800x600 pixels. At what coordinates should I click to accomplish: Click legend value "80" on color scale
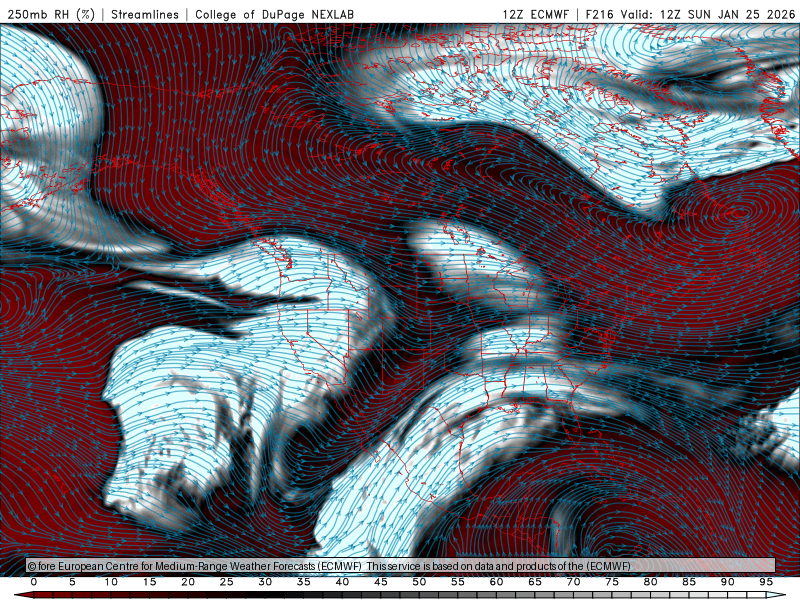pyautogui.click(x=651, y=582)
